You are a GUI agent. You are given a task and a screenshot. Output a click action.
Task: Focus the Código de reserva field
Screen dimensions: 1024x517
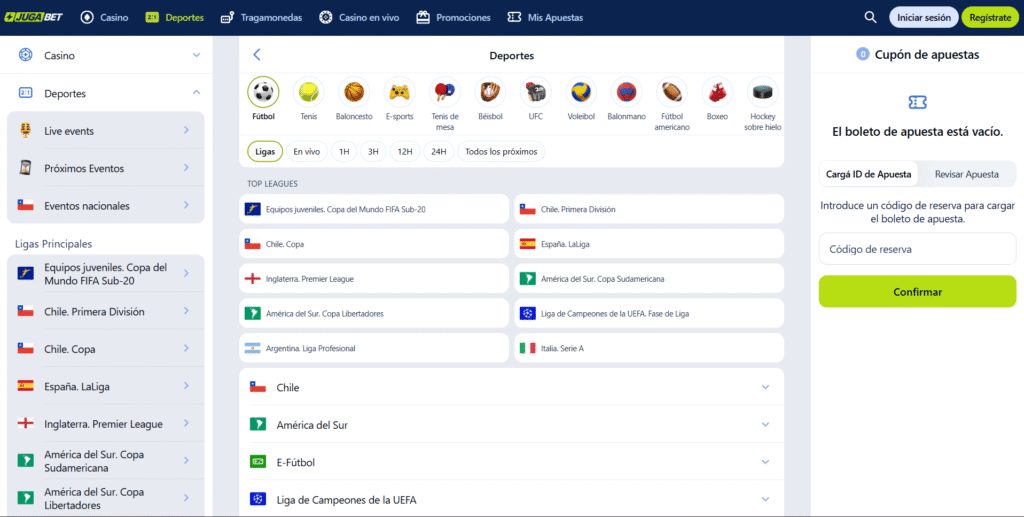[918, 249]
